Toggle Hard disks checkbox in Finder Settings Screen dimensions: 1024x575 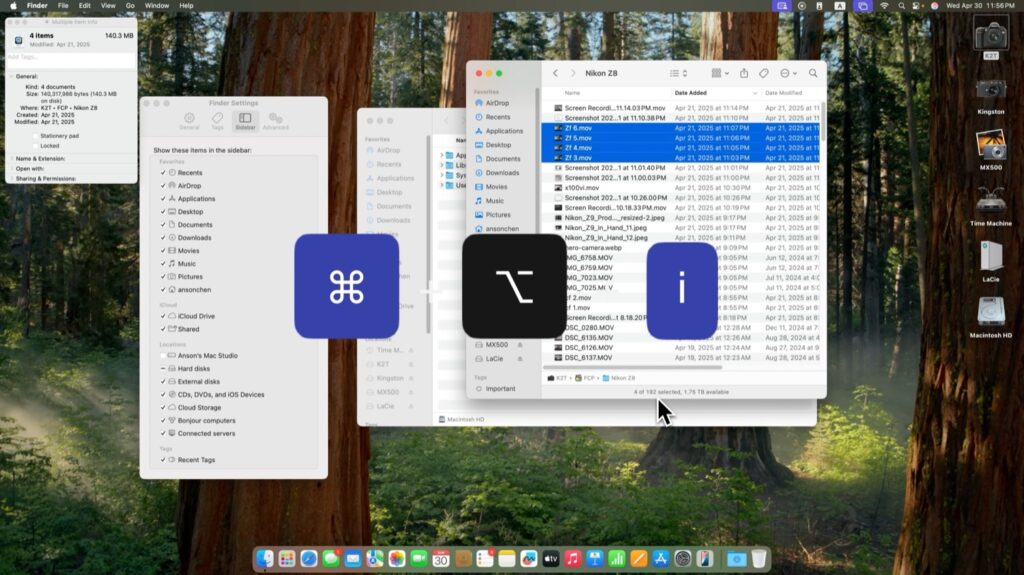(163, 369)
